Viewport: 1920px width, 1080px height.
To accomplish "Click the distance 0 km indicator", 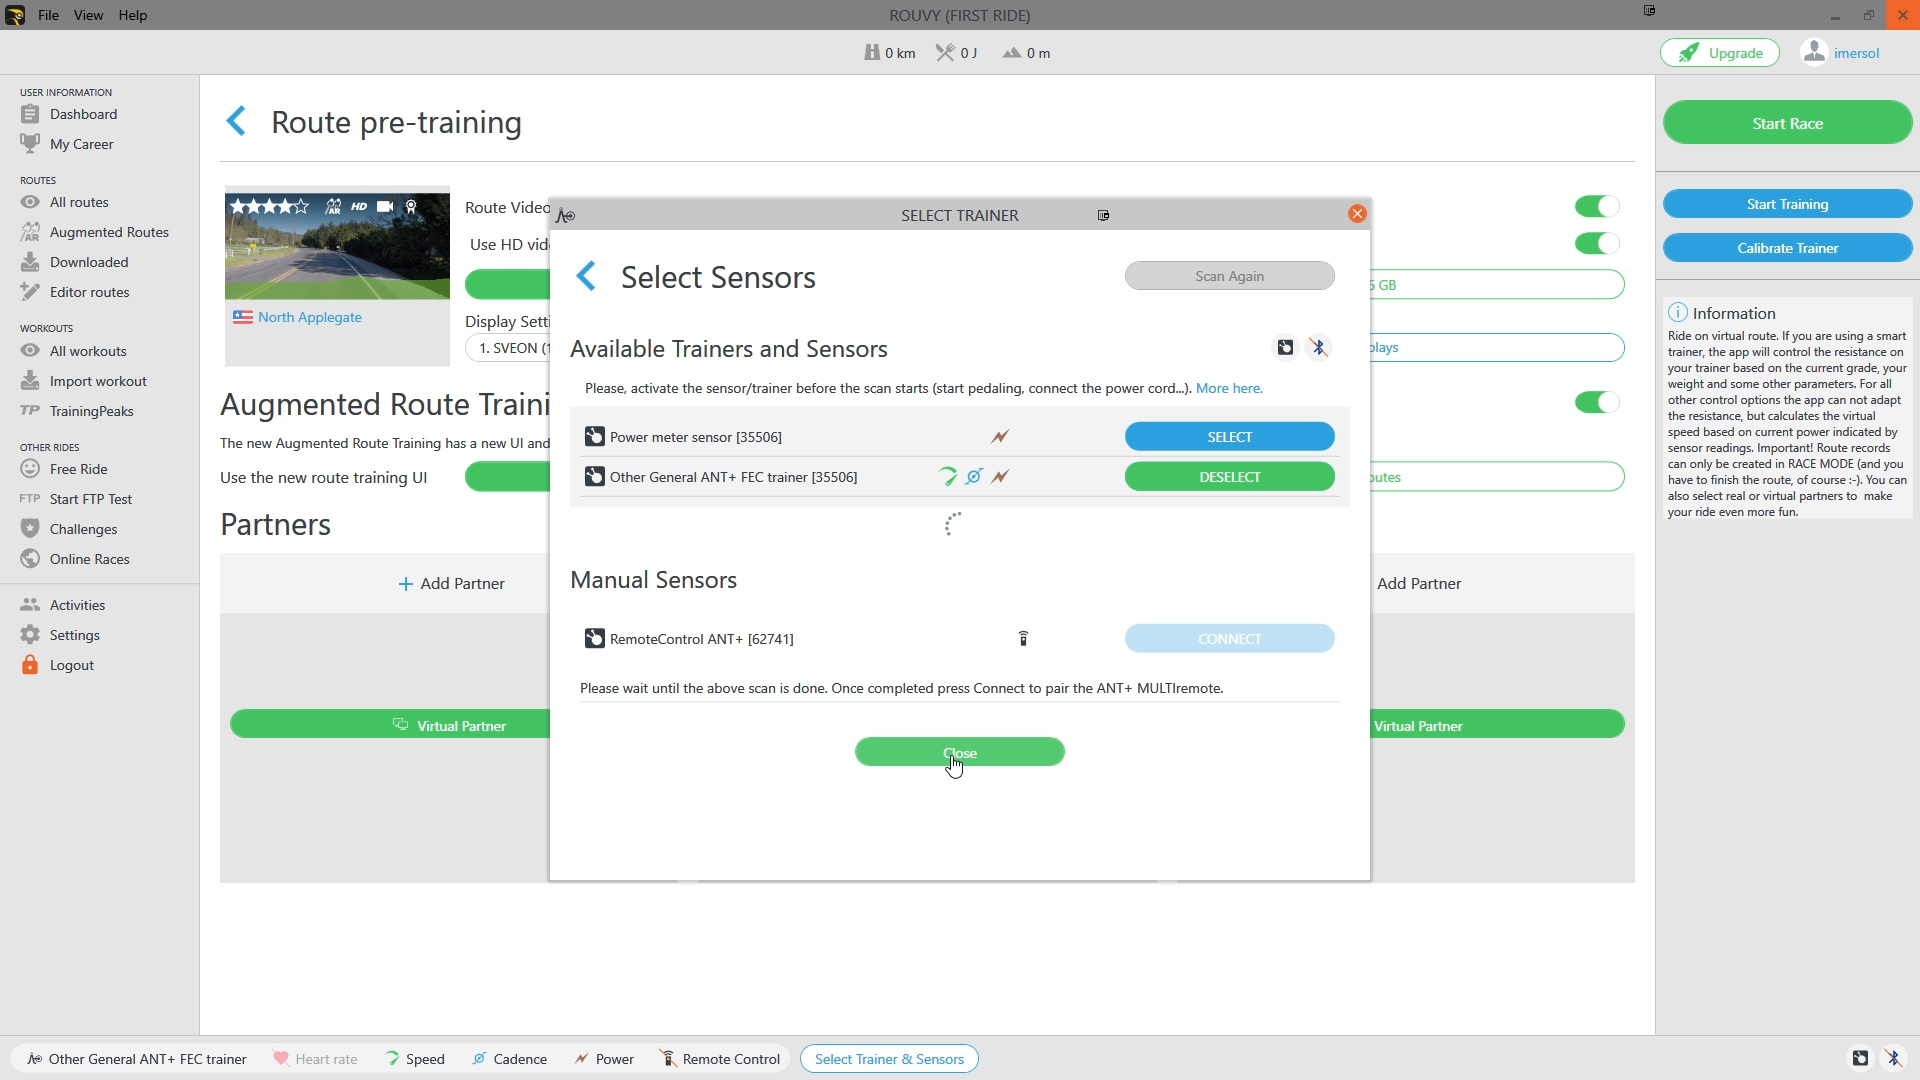I will pos(890,53).
